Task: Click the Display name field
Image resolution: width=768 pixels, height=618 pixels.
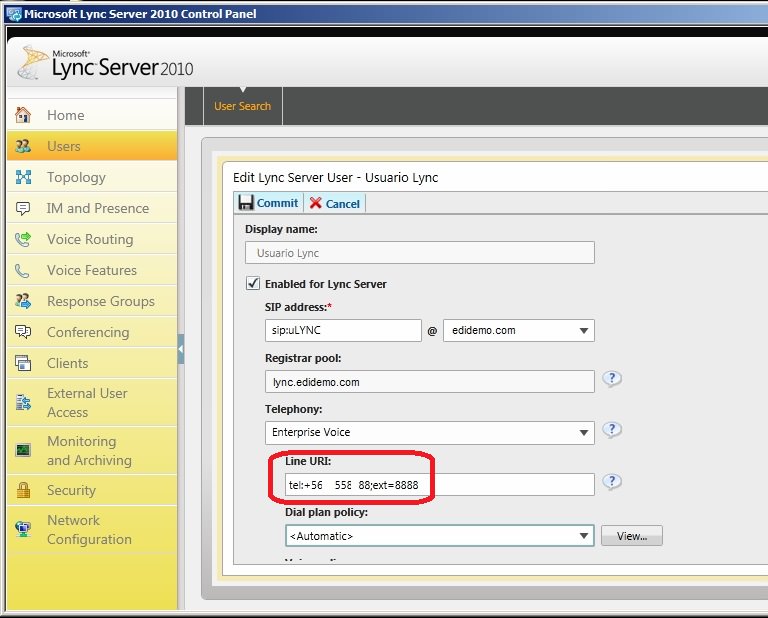Action: pyautogui.click(x=420, y=253)
